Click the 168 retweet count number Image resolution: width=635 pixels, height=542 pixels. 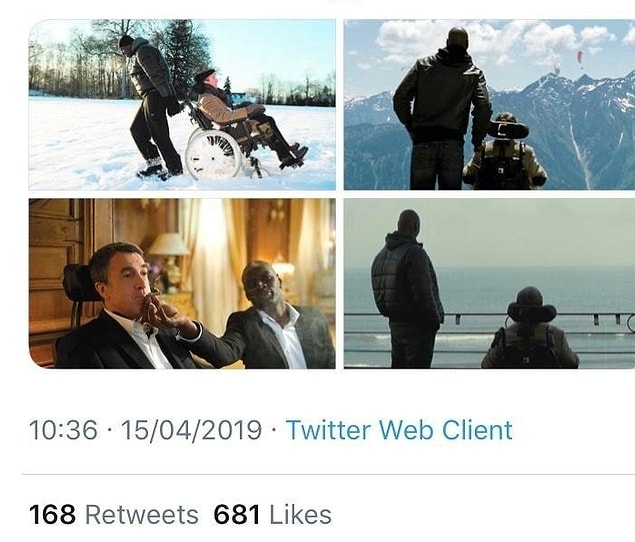[52, 515]
